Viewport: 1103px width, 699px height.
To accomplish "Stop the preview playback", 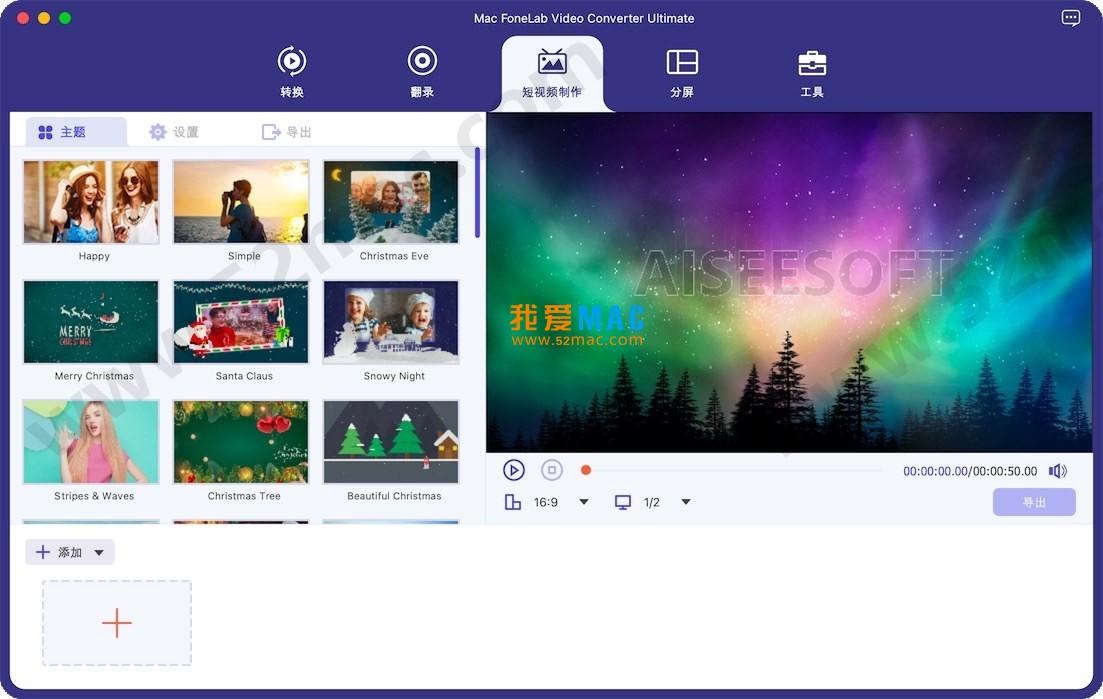I will coord(552,470).
